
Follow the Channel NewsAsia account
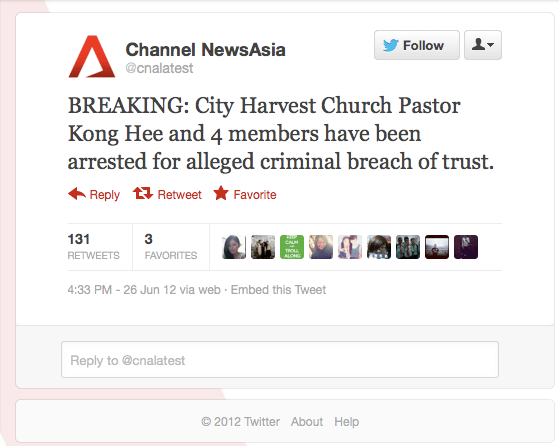coord(417,45)
